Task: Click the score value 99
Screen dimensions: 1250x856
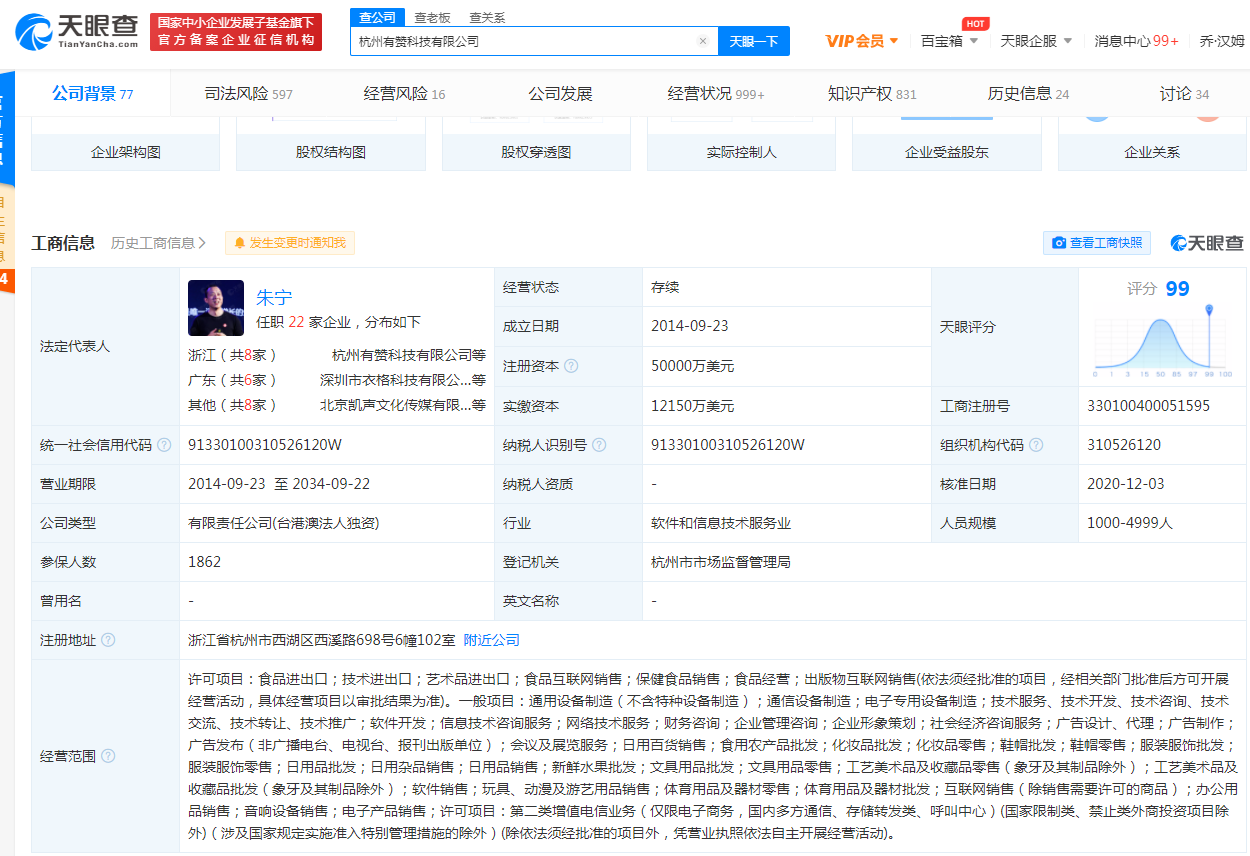Action: [x=1178, y=289]
